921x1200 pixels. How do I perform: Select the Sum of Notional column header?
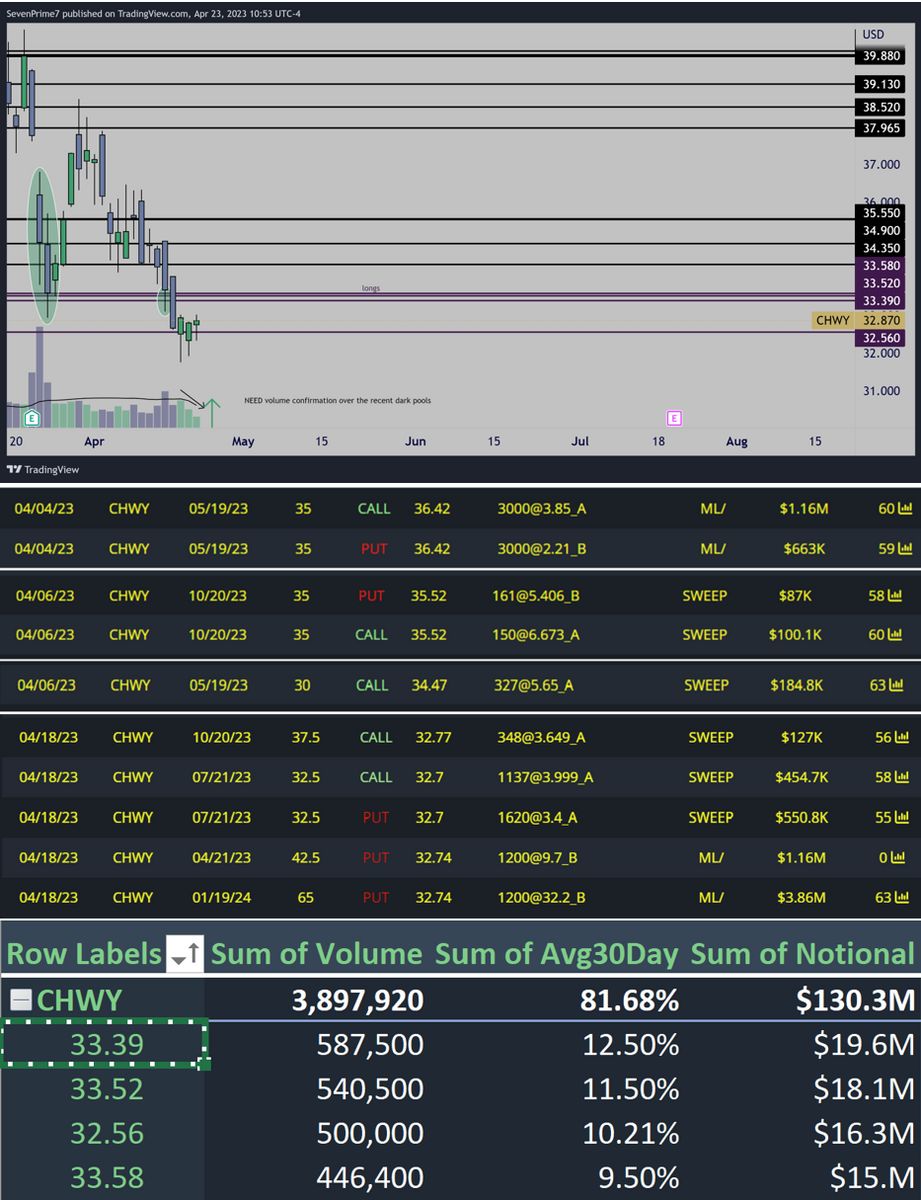tap(804, 955)
